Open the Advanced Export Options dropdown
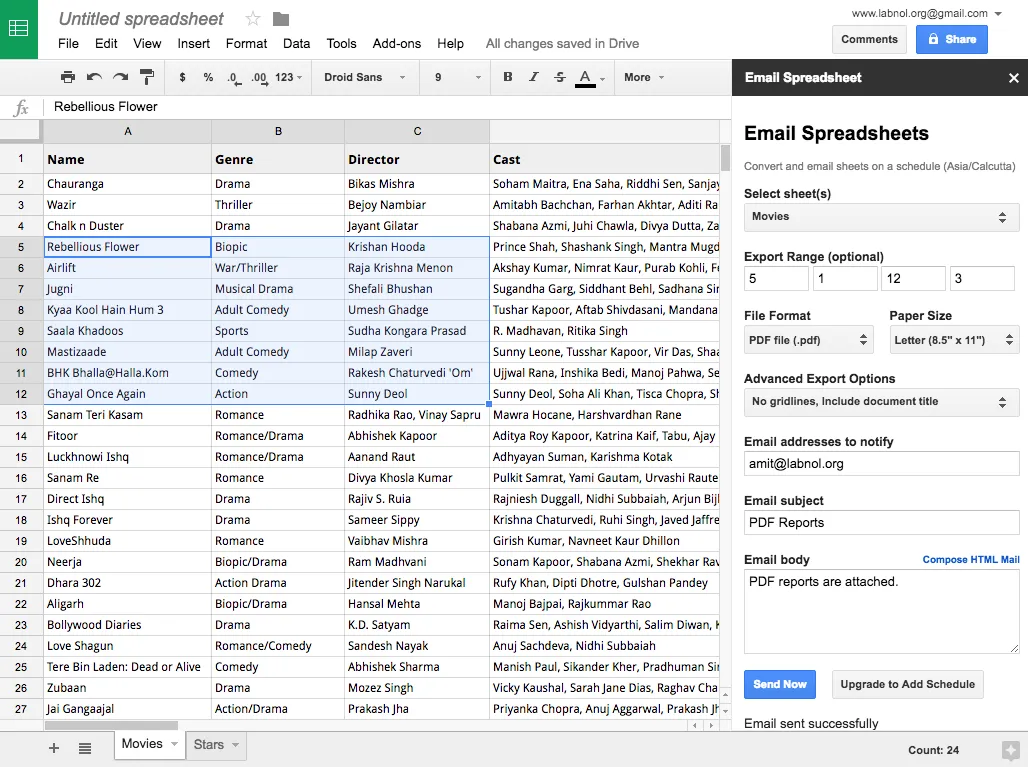The width and height of the screenshot is (1028, 767). pyautogui.click(x=880, y=403)
